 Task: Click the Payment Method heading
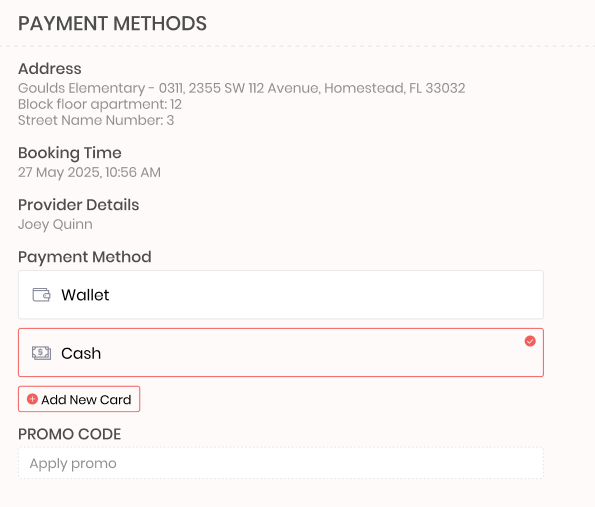click(x=85, y=257)
